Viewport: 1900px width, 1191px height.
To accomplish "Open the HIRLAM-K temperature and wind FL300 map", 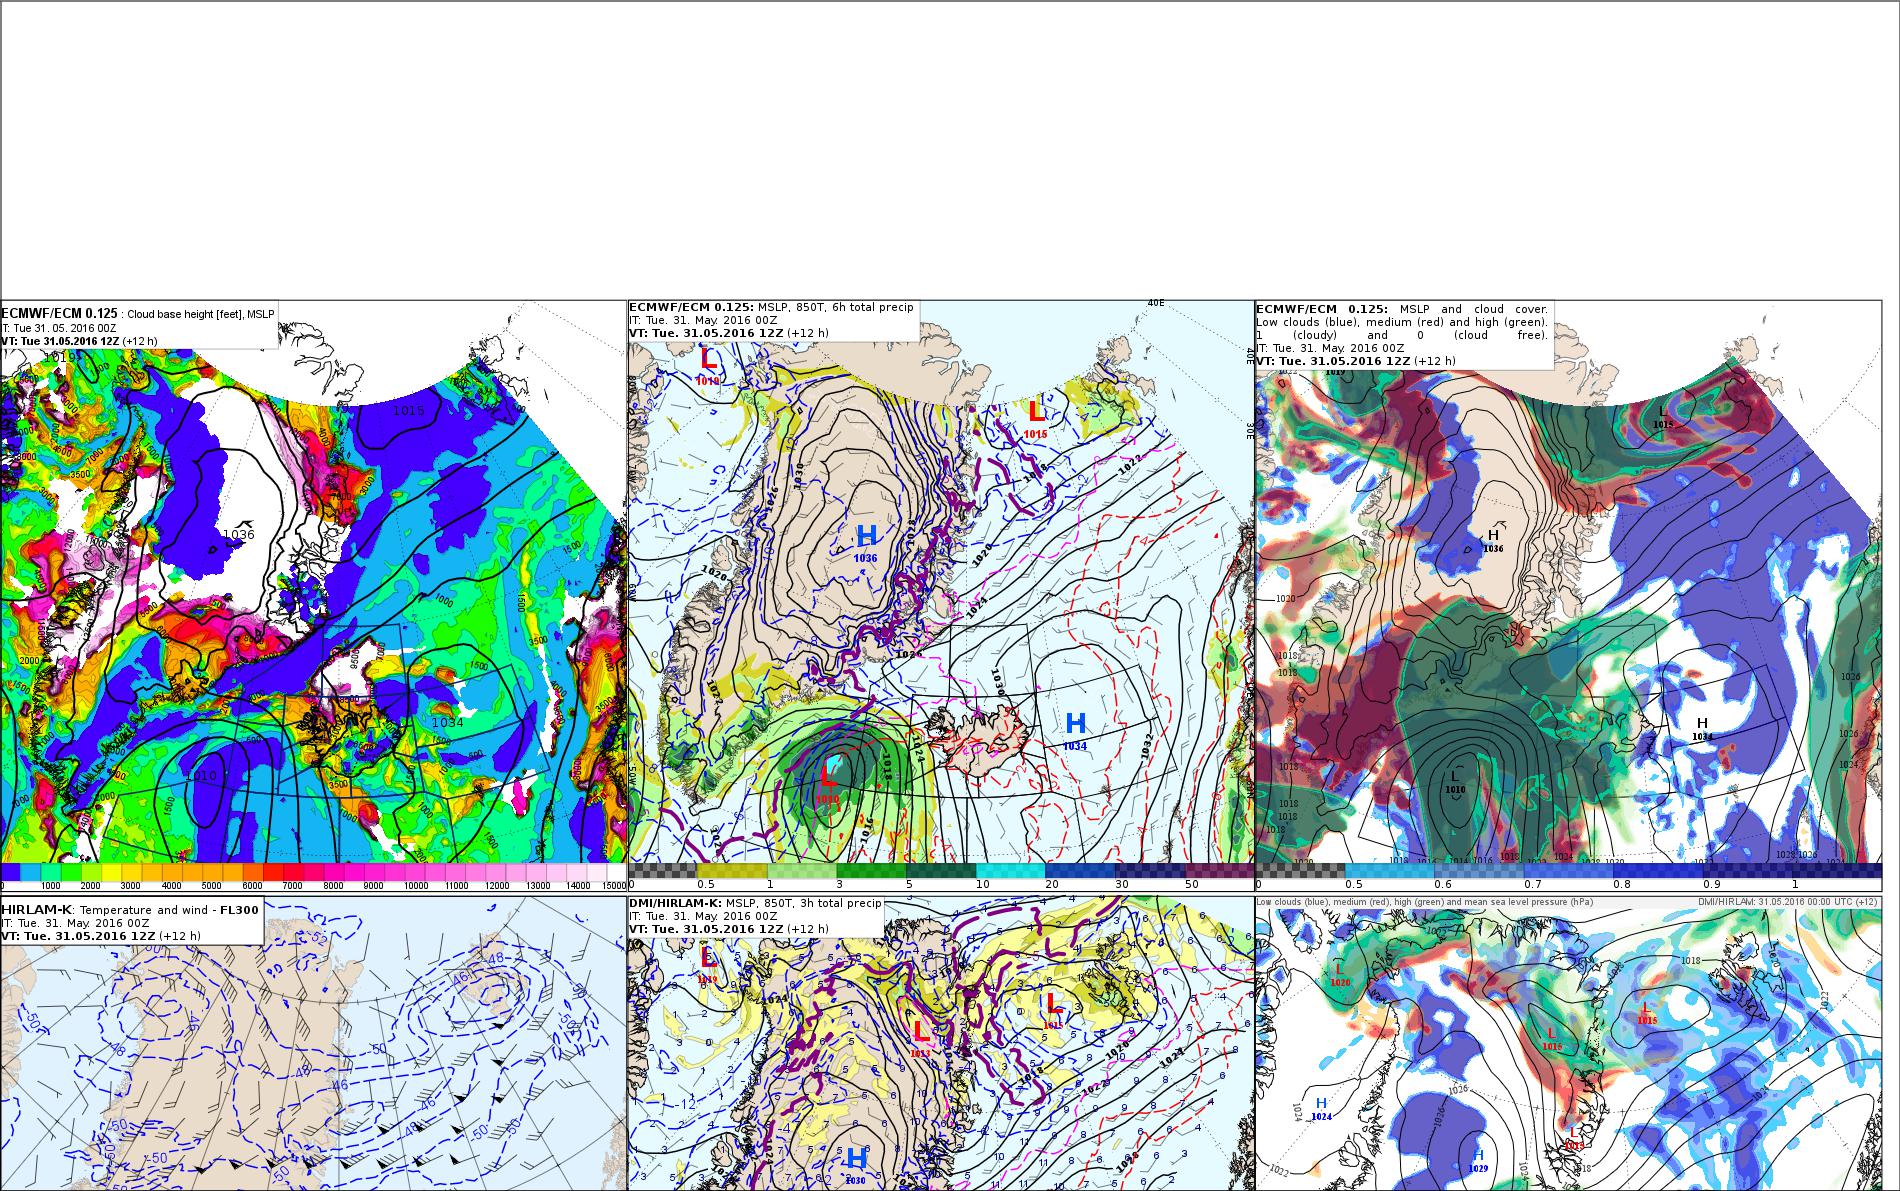I will point(313,1043).
